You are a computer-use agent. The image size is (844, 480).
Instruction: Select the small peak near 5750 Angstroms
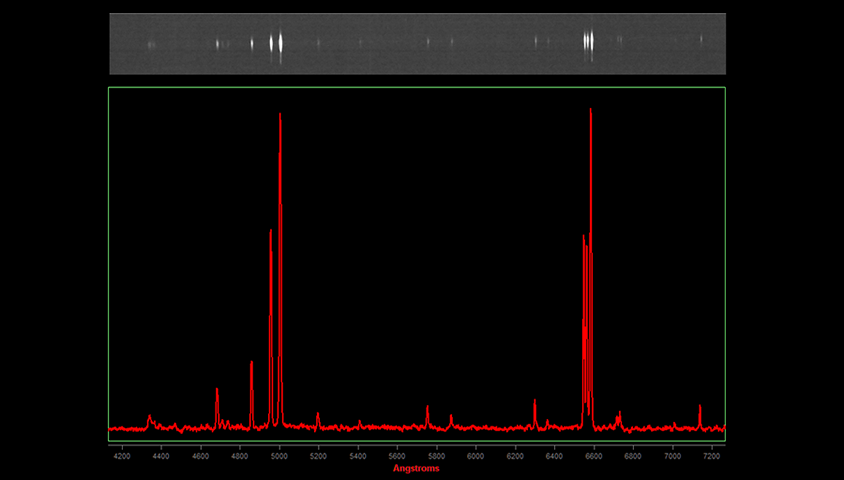pos(427,407)
